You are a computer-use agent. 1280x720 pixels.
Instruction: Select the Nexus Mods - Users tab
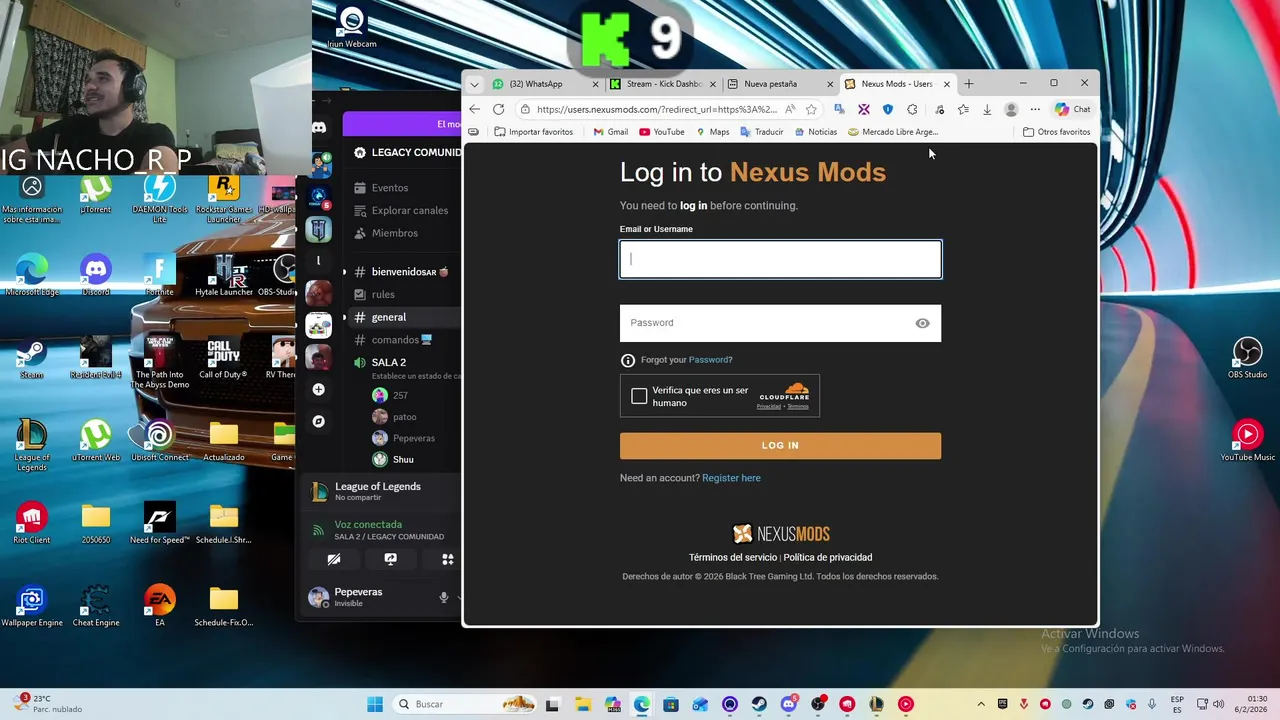point(896,84)
